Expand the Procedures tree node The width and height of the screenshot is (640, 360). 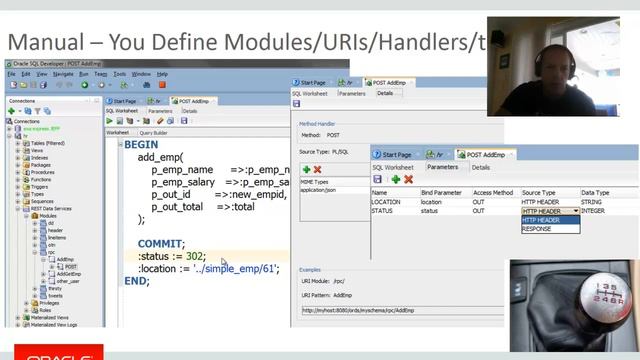tap(18, 172)
